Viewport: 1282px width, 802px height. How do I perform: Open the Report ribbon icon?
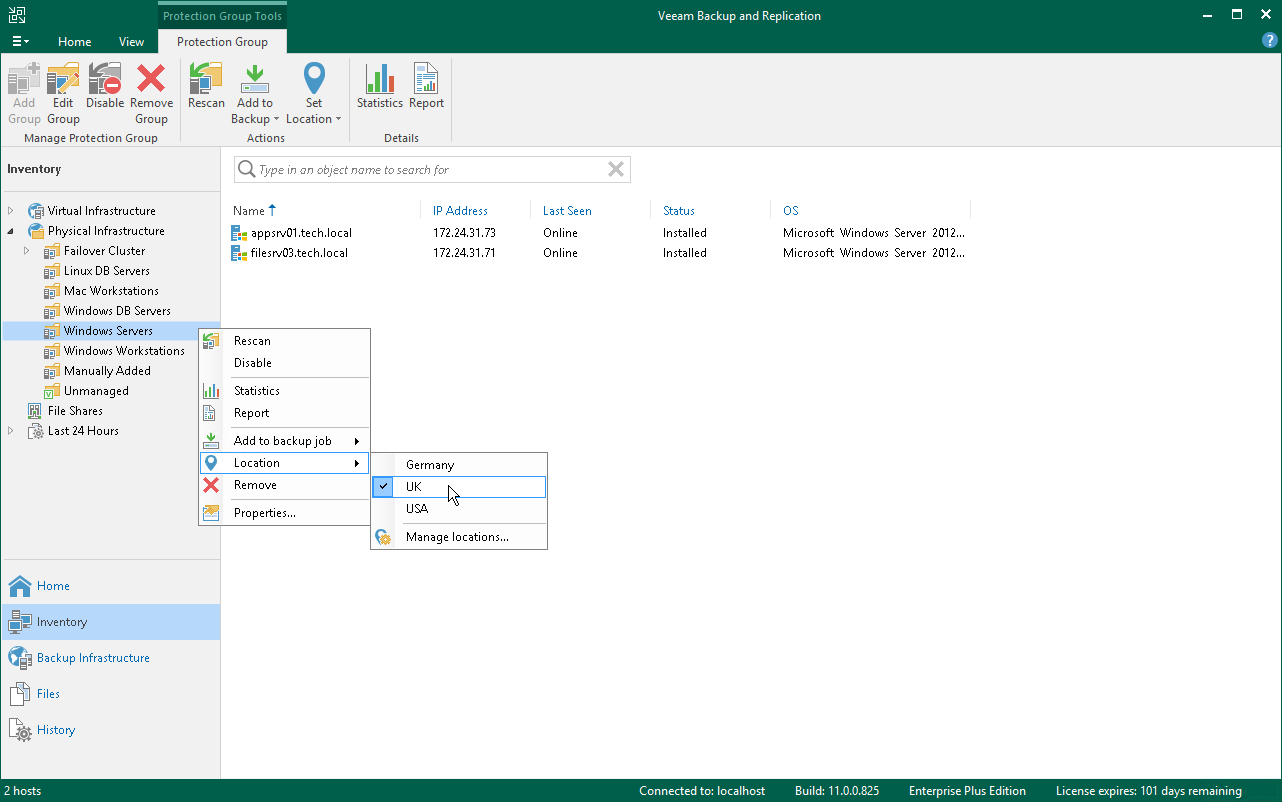click(426, 79)
